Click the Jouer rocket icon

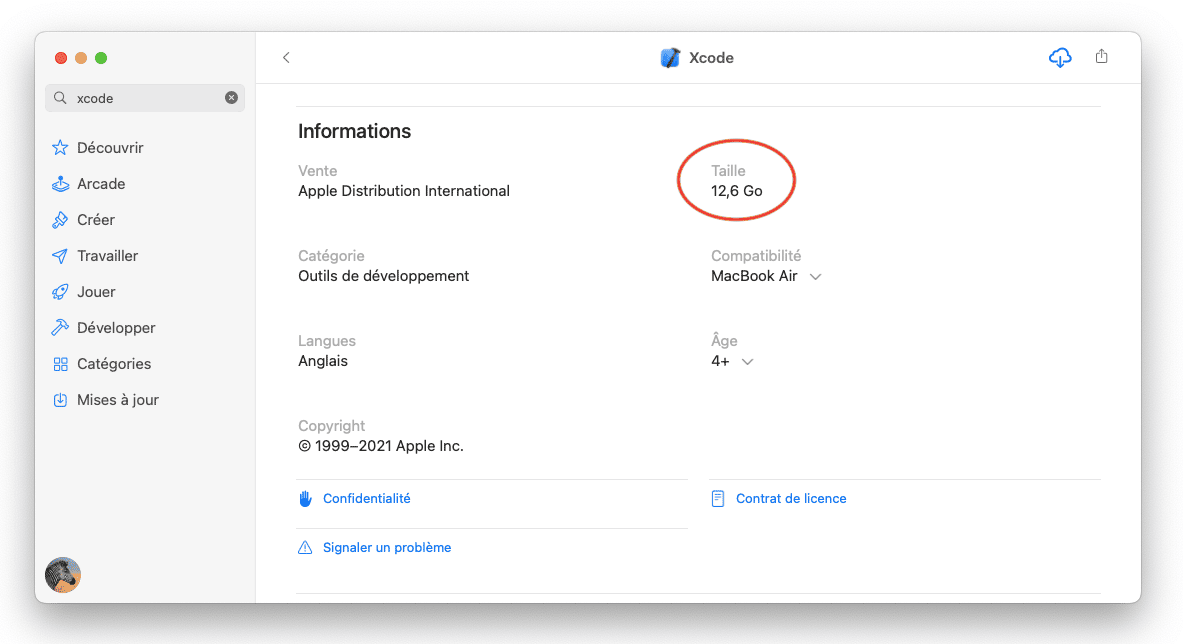click(60, 292)
